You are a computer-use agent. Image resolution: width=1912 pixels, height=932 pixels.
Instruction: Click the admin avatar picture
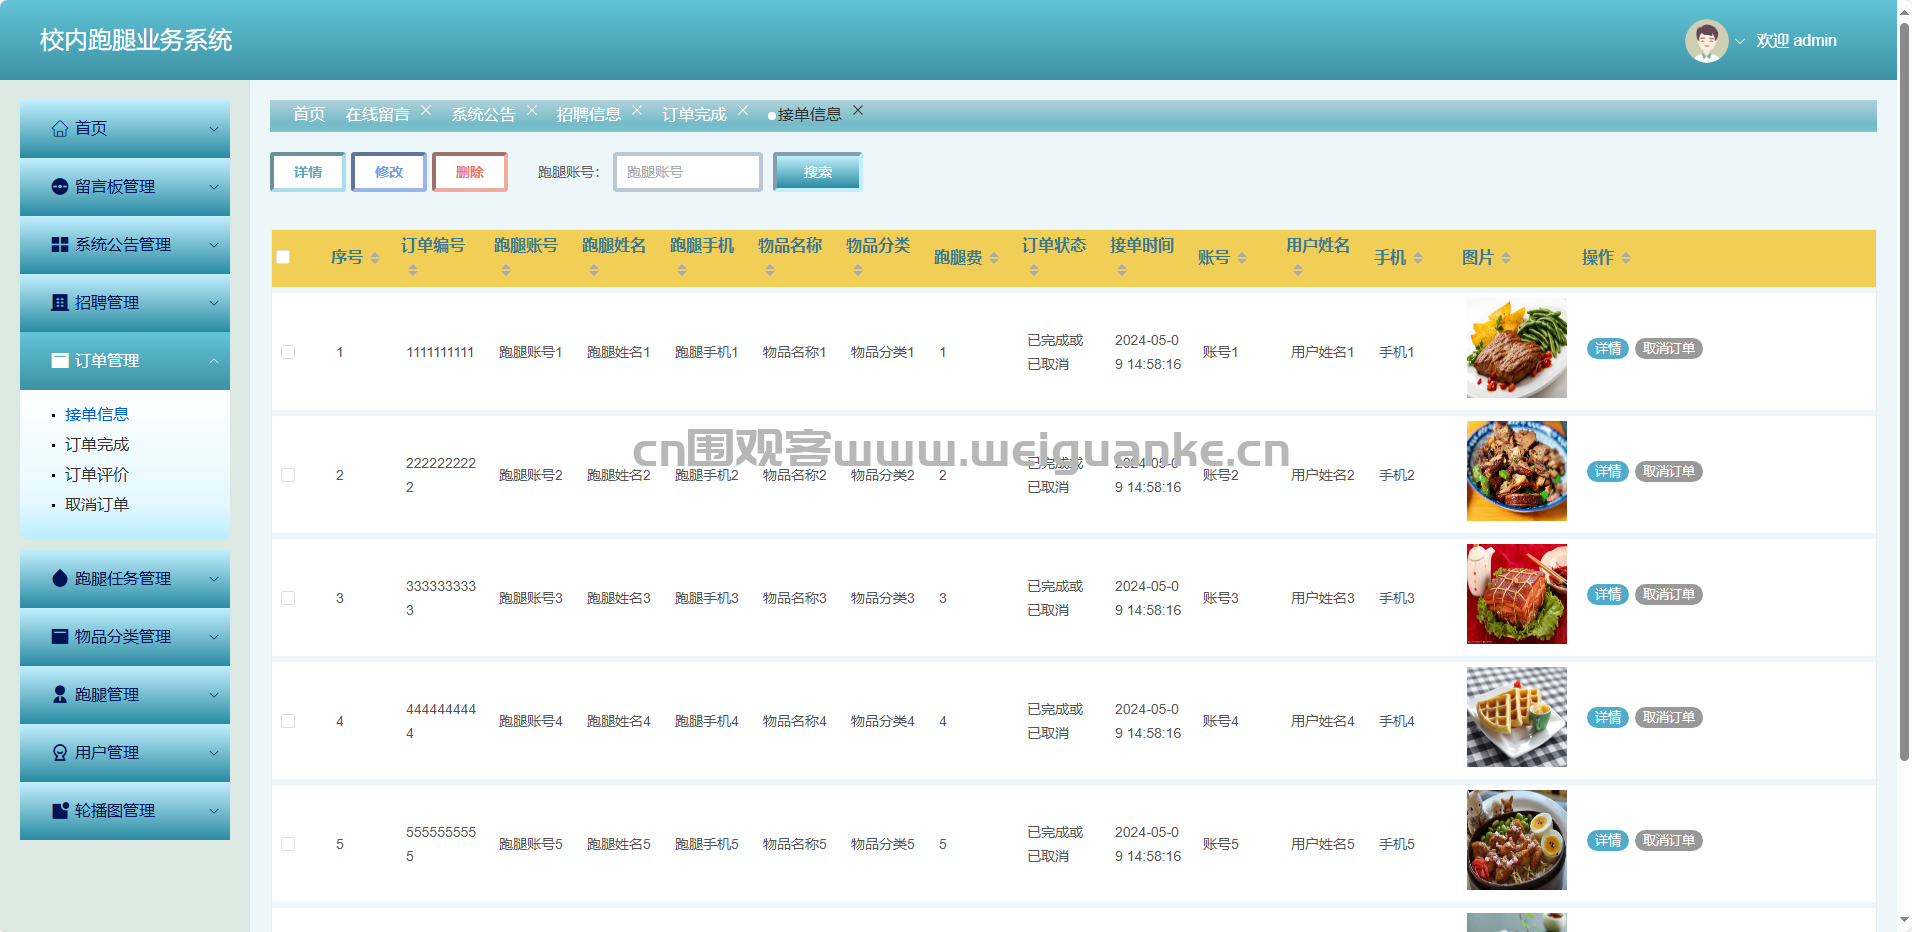pyautogui.click(x=1706, y=41)
